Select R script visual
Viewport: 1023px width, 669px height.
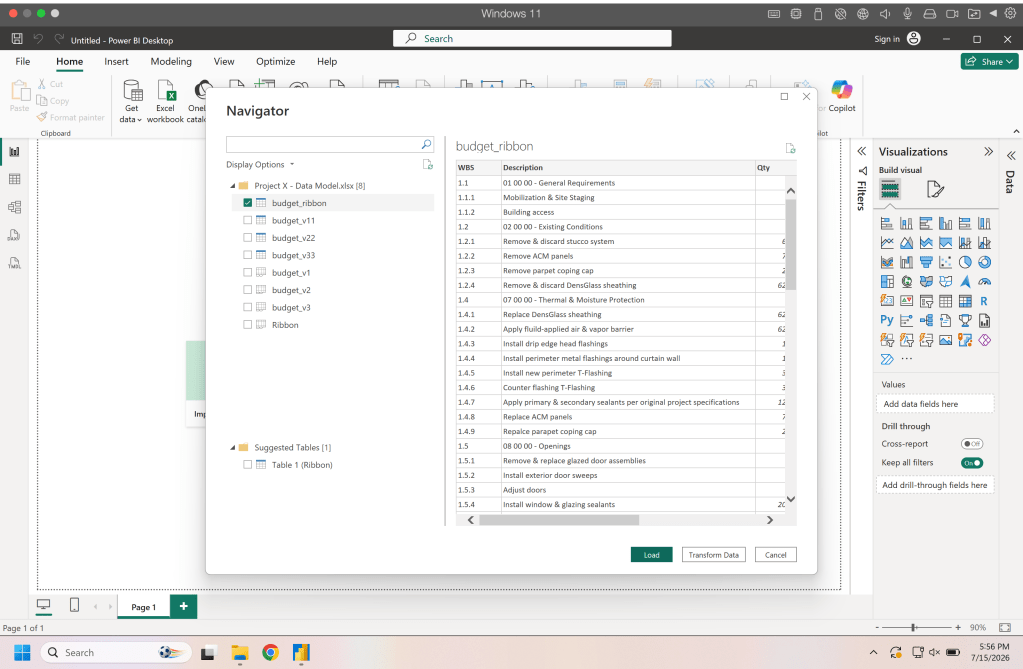(x=985, y=301)
